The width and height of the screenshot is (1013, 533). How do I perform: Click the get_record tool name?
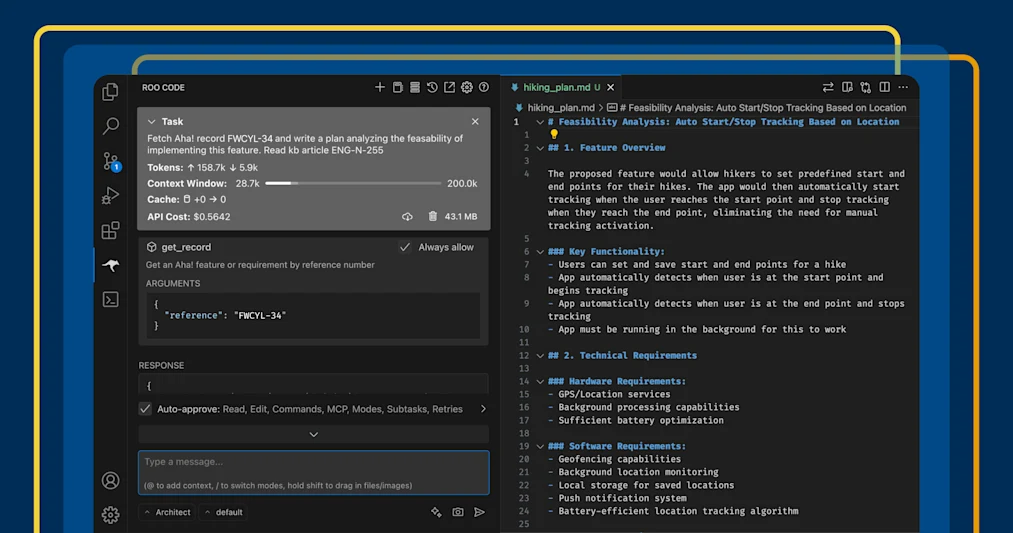(186, 247)
